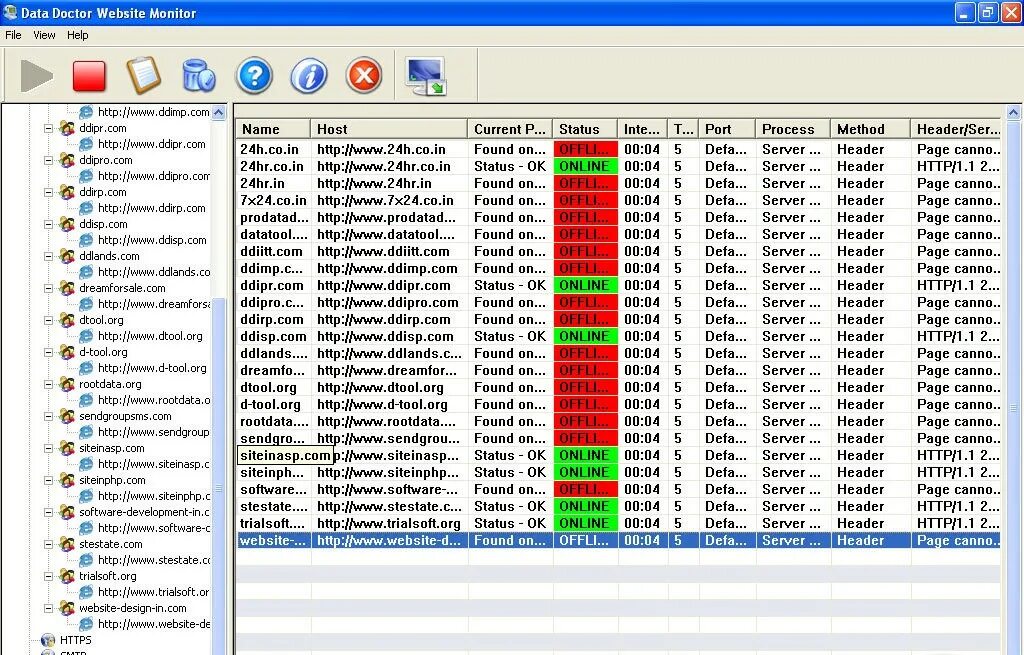Click the highlighted website-... row name
Viewport: 1024px width, 655px height.
click(x=272, y=540)
